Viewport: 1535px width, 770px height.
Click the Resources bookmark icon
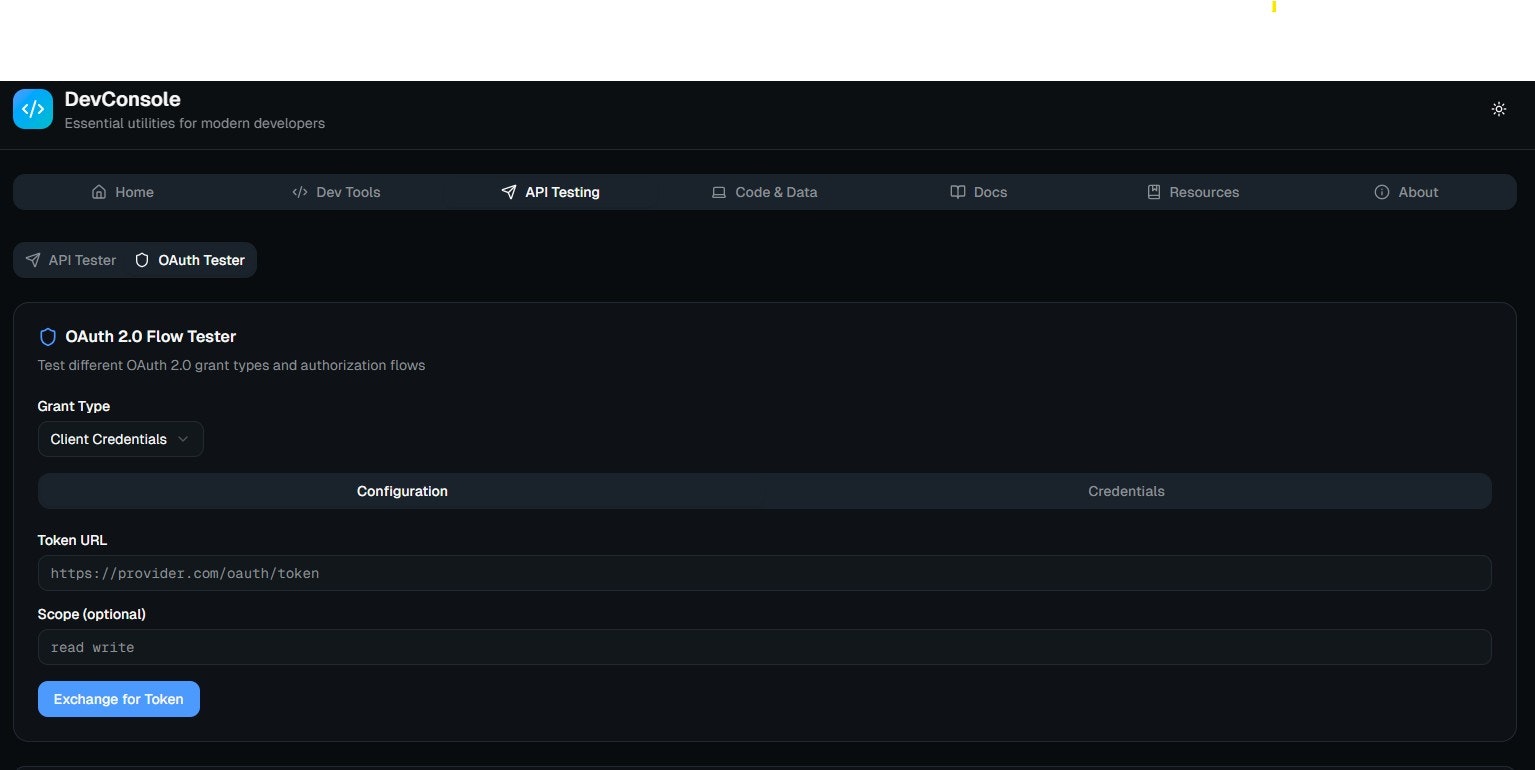(1154, 191)
